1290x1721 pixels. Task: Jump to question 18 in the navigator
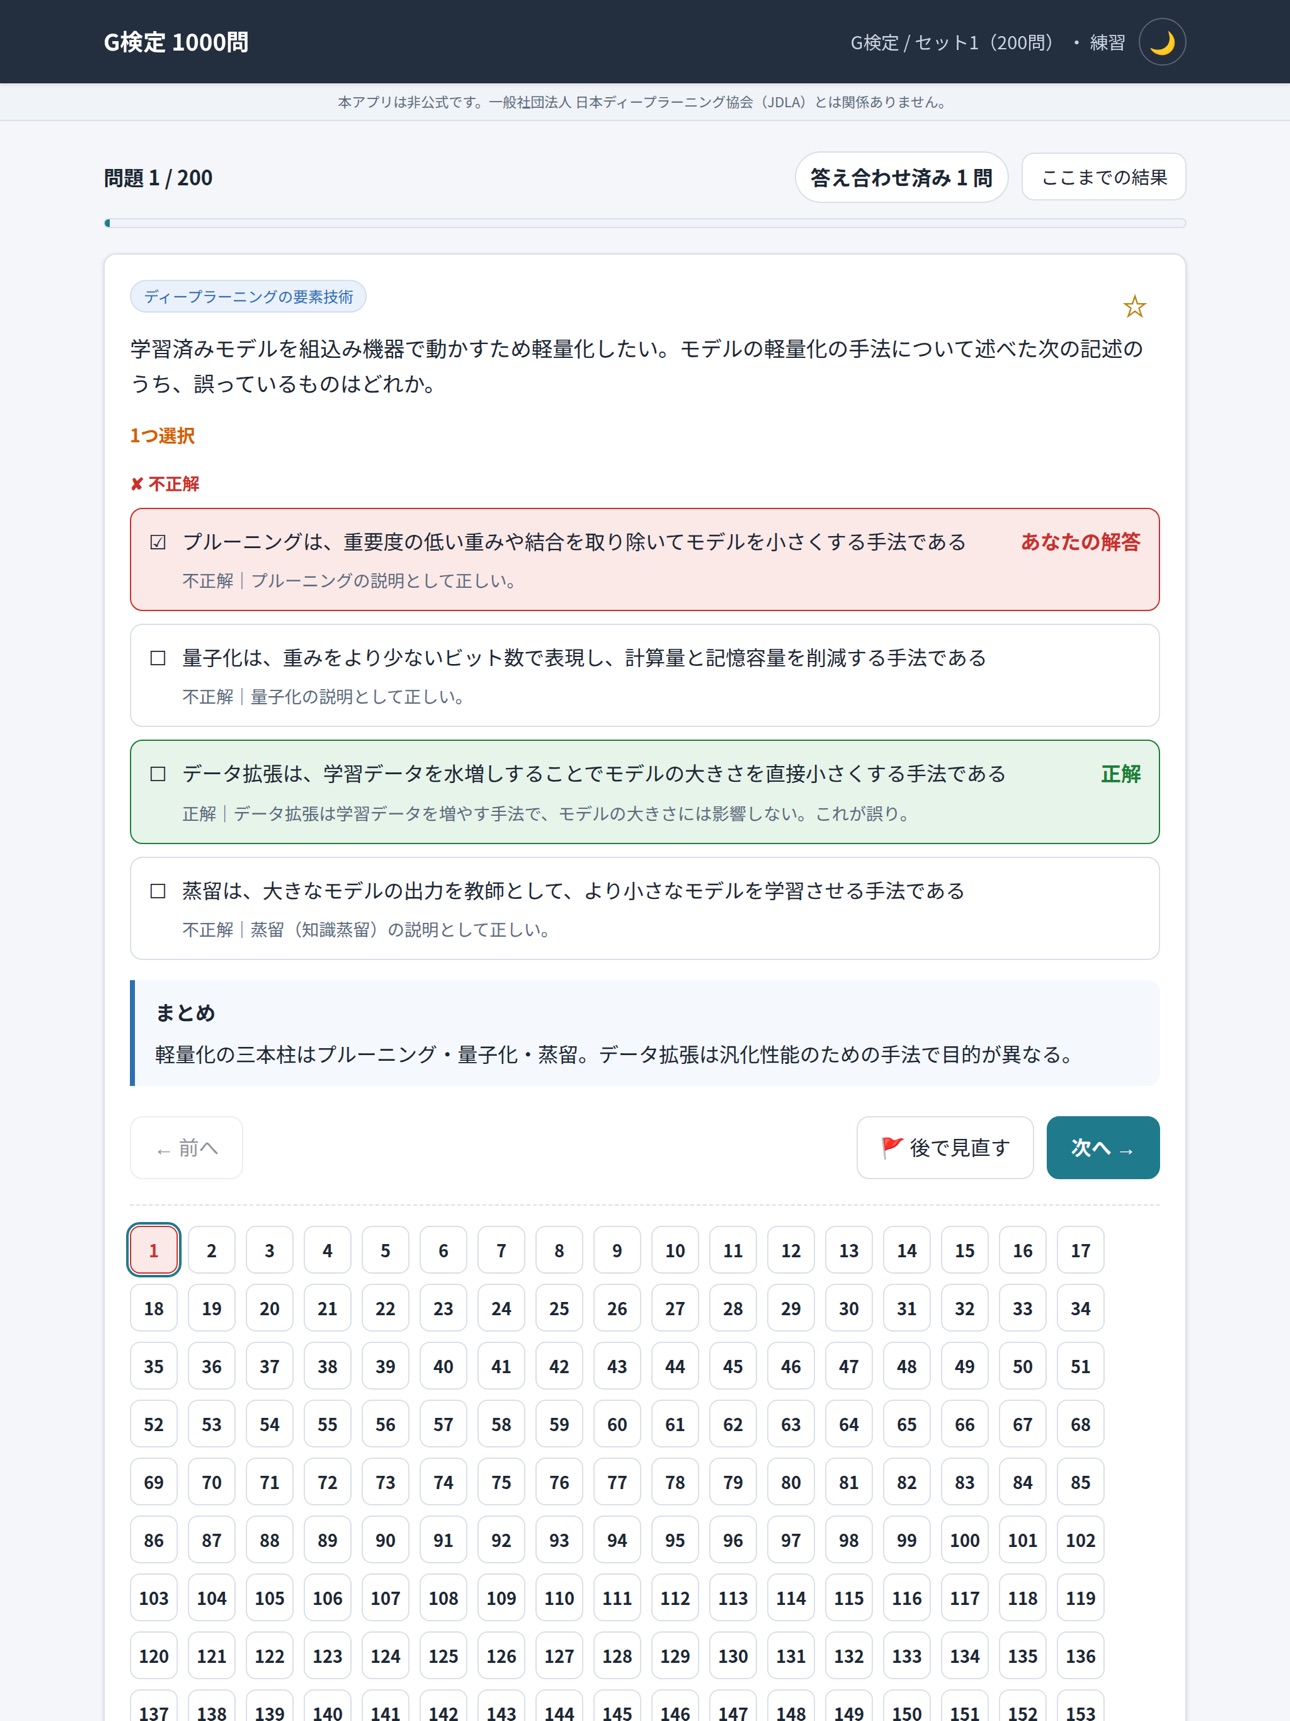(154, 1308)
